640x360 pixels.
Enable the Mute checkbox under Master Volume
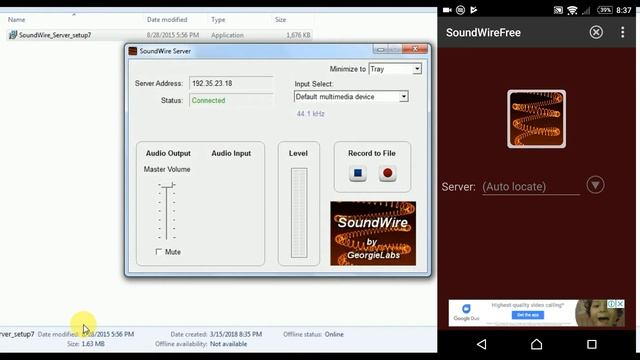coord(159,252)
